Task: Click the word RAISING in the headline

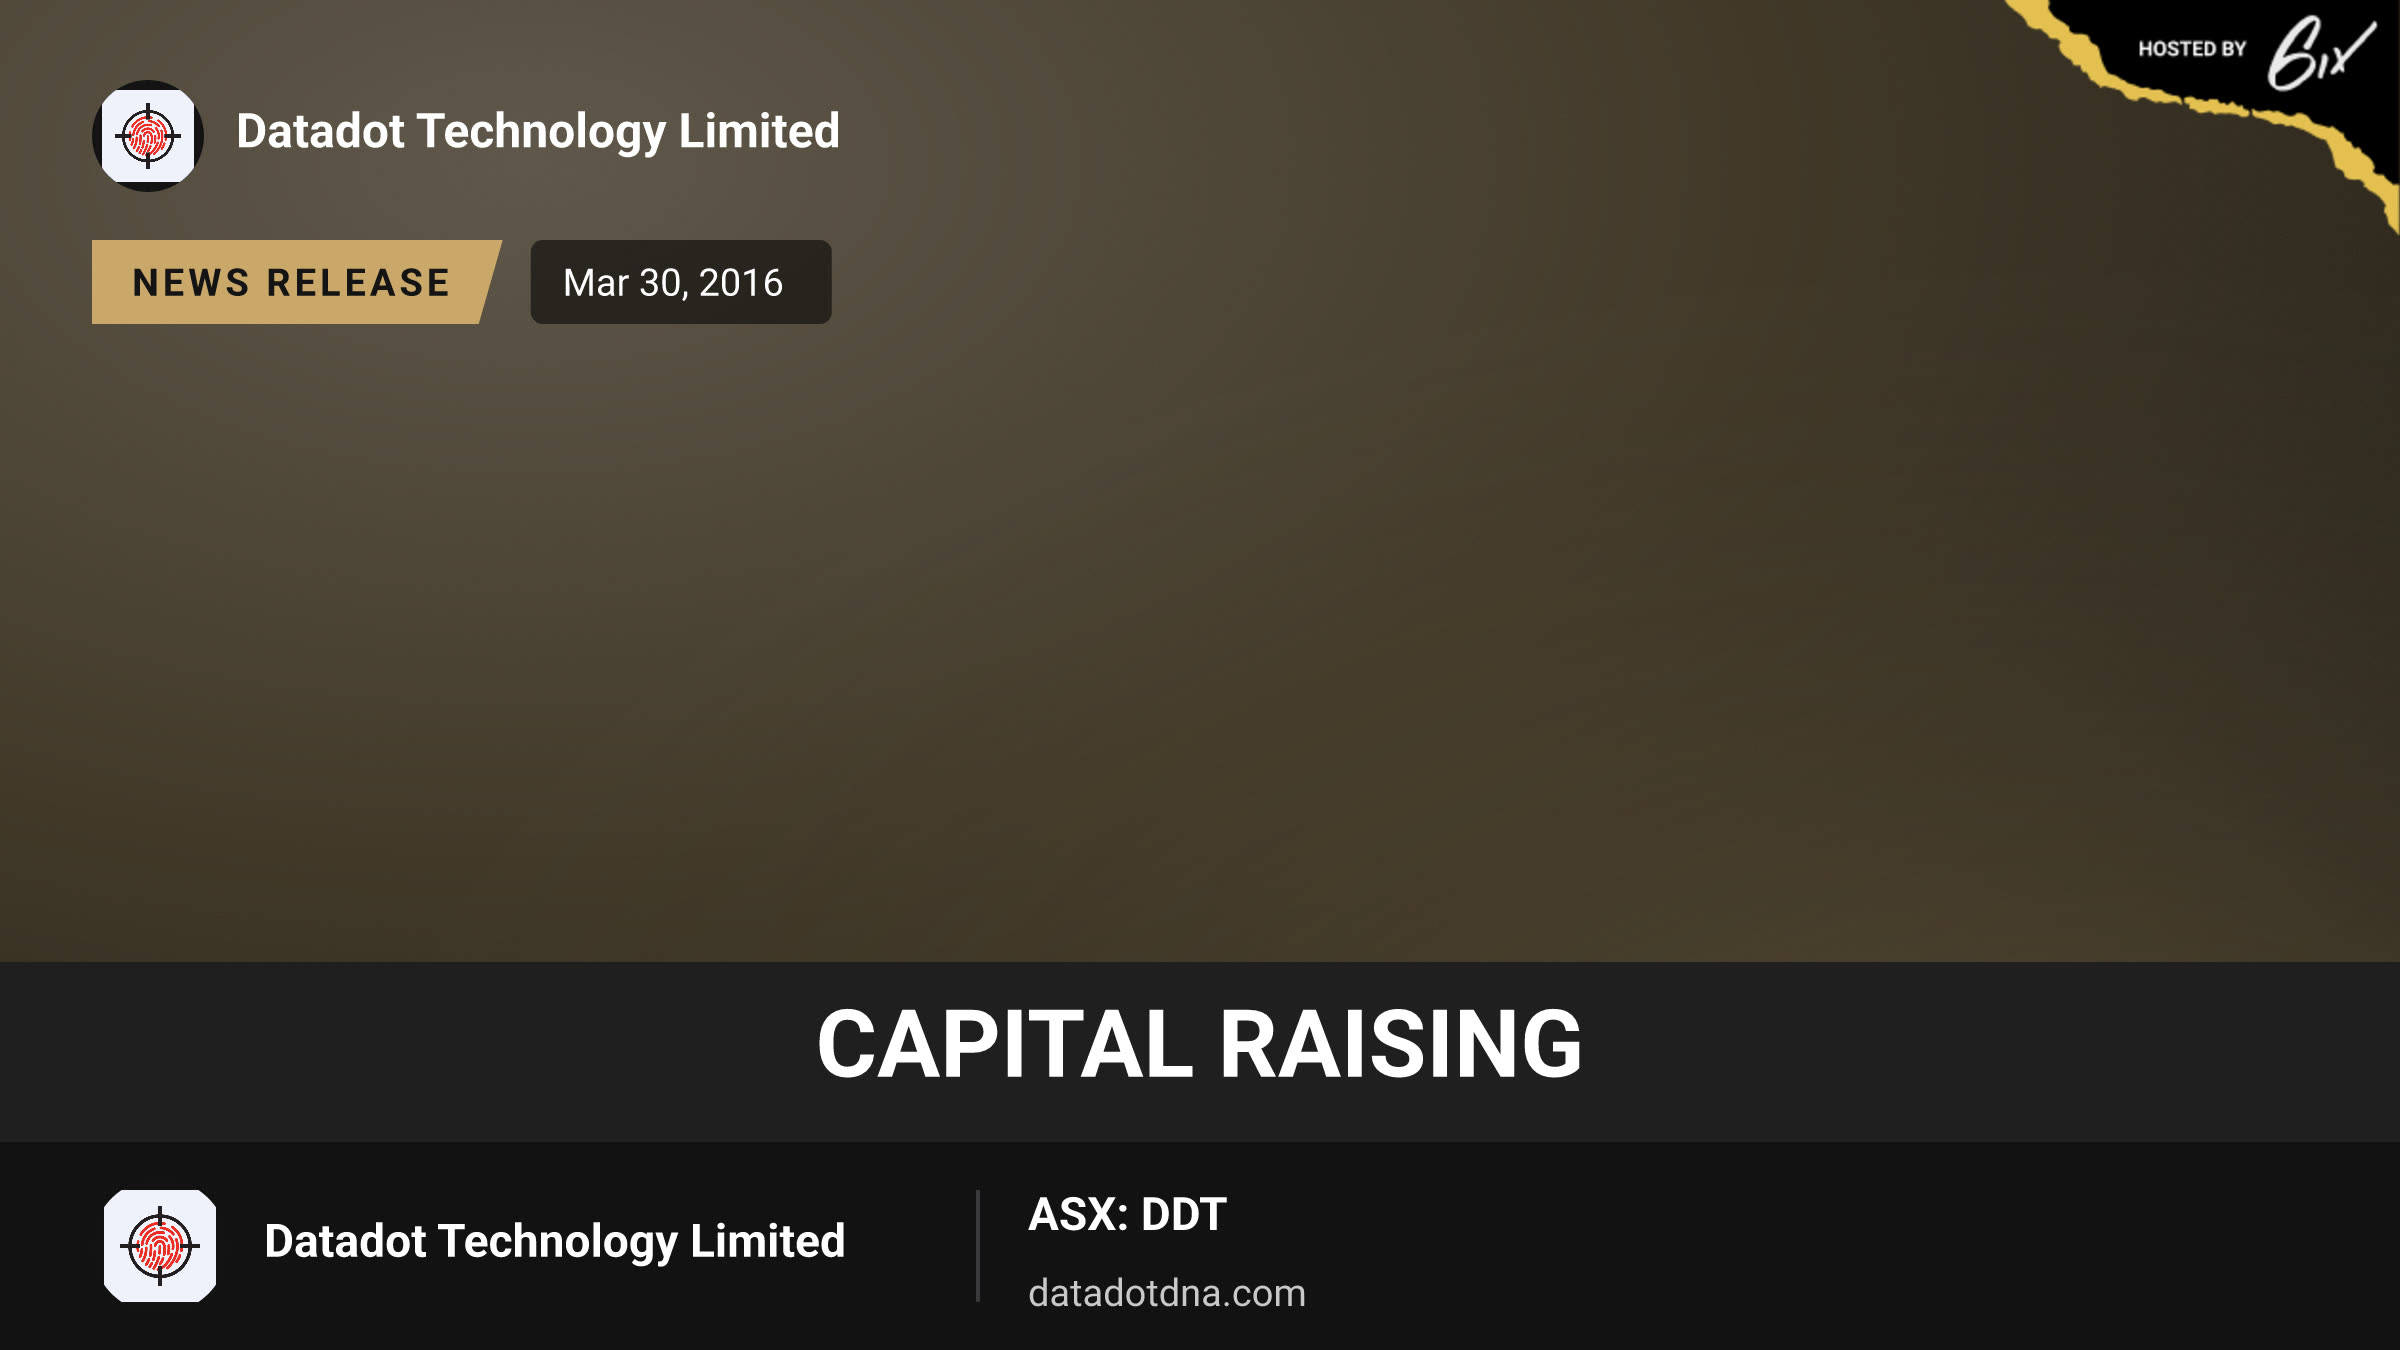Action: [x=1401, y=1044]
